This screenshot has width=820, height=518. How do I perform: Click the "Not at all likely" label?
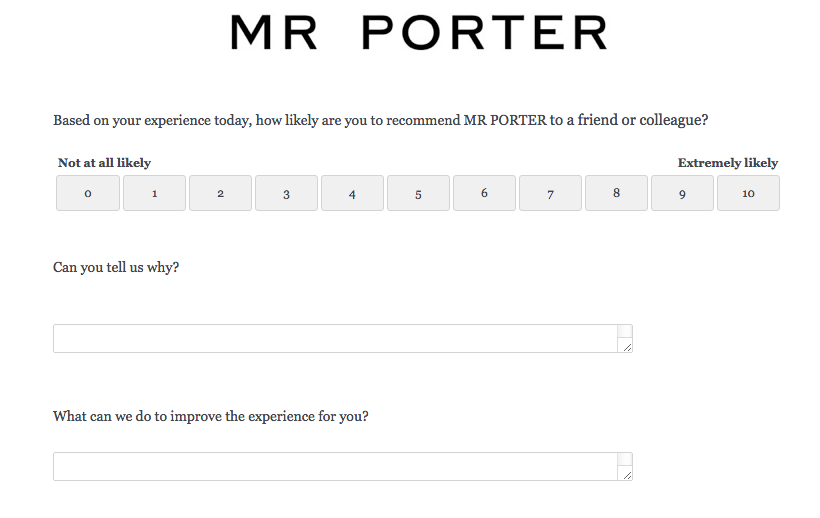click(104, 163)
